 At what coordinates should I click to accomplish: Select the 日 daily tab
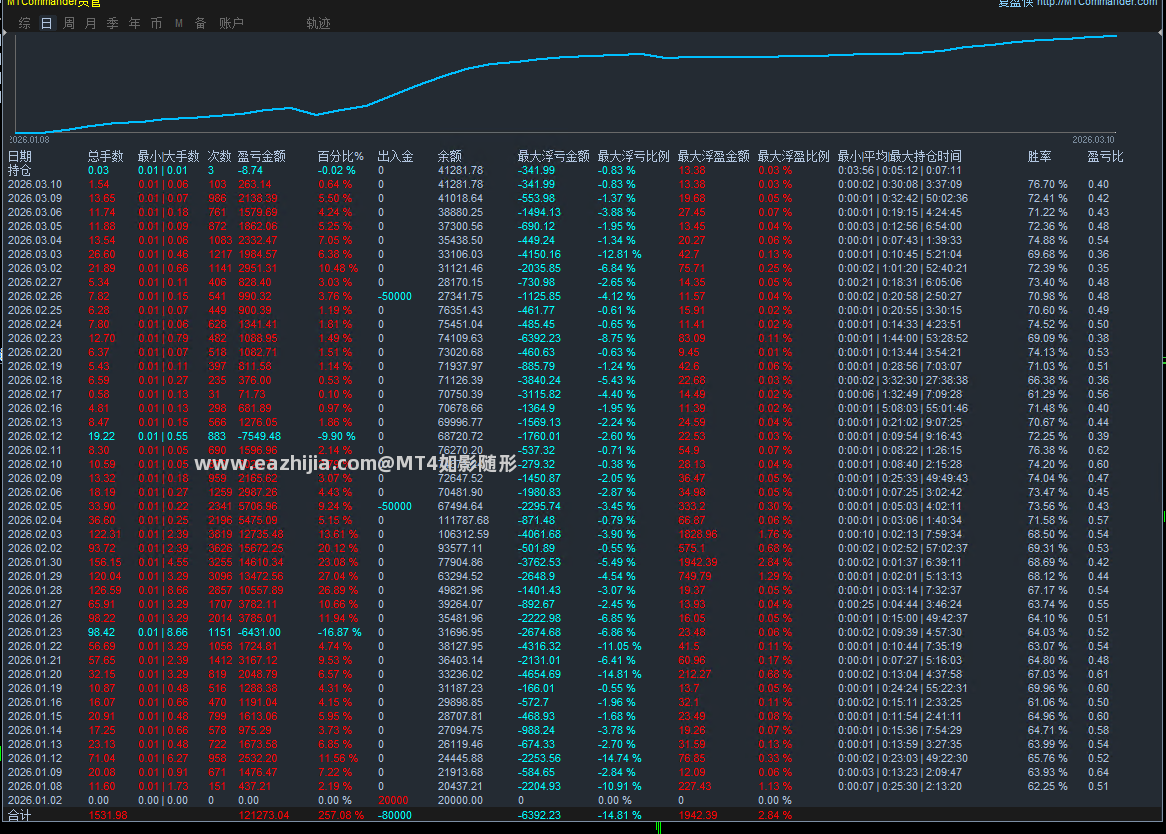(46, 24)
